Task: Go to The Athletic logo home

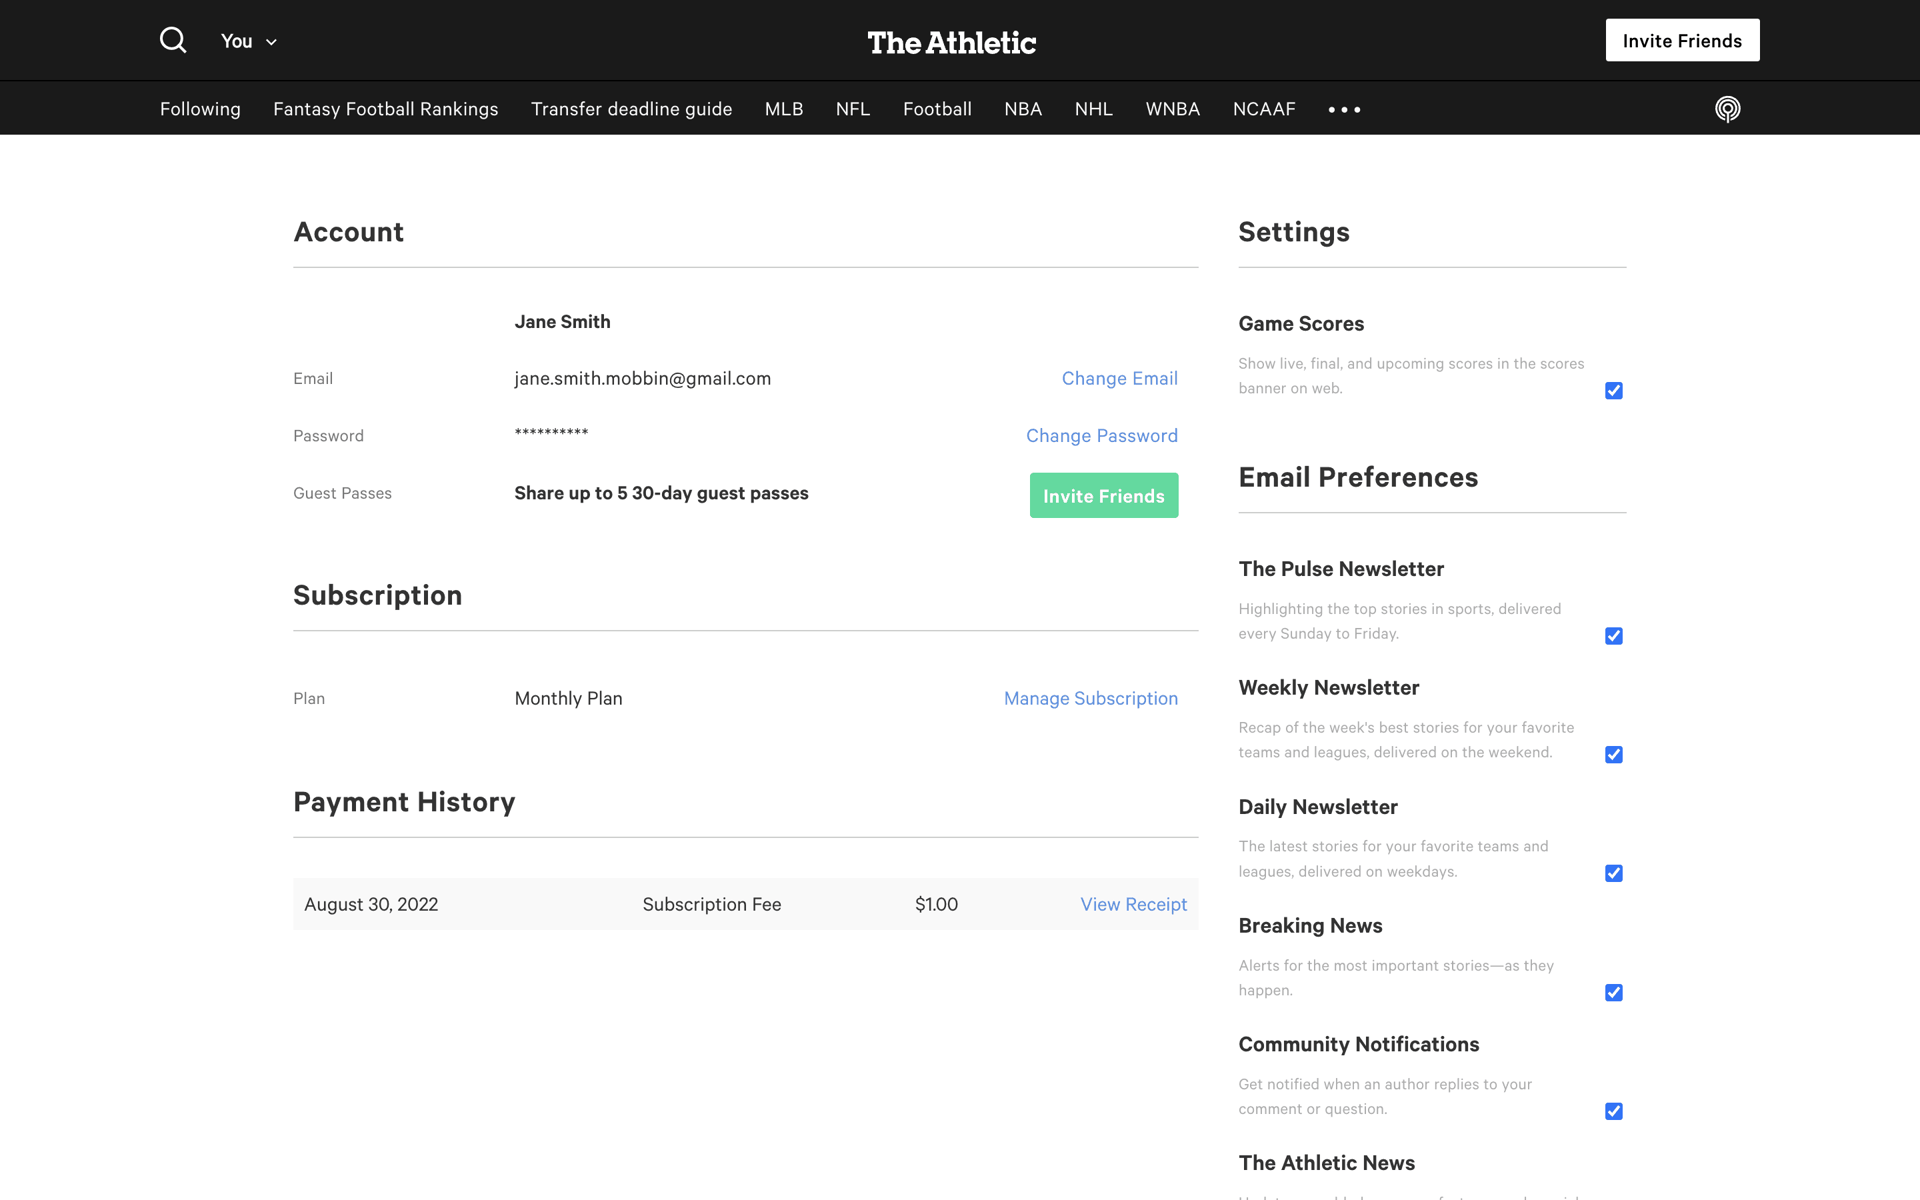Action: pos(951,42)
